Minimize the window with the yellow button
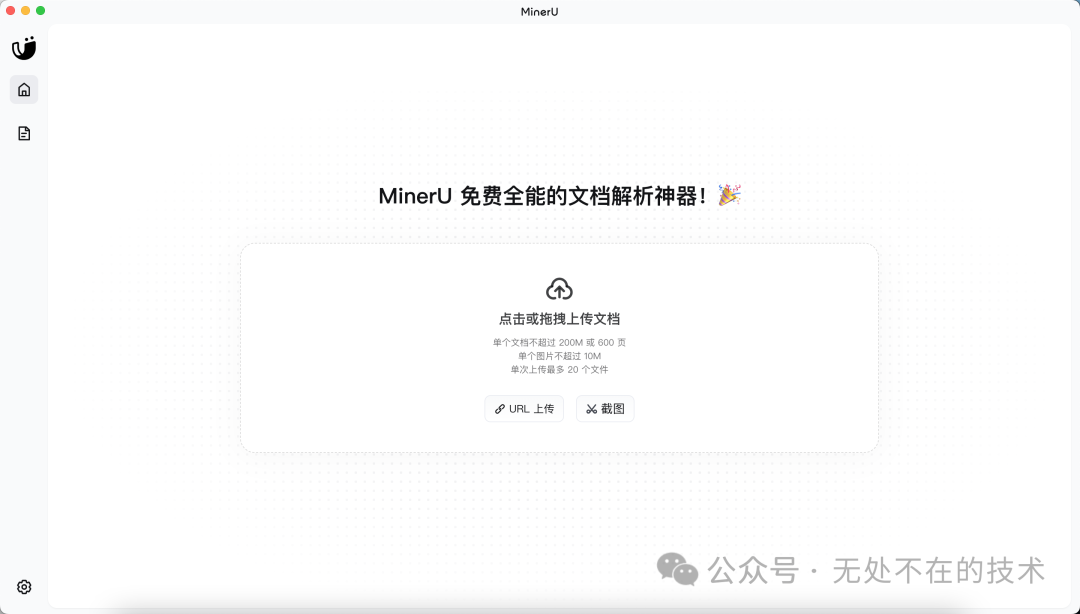1080x614 pixels. (24, 9)
